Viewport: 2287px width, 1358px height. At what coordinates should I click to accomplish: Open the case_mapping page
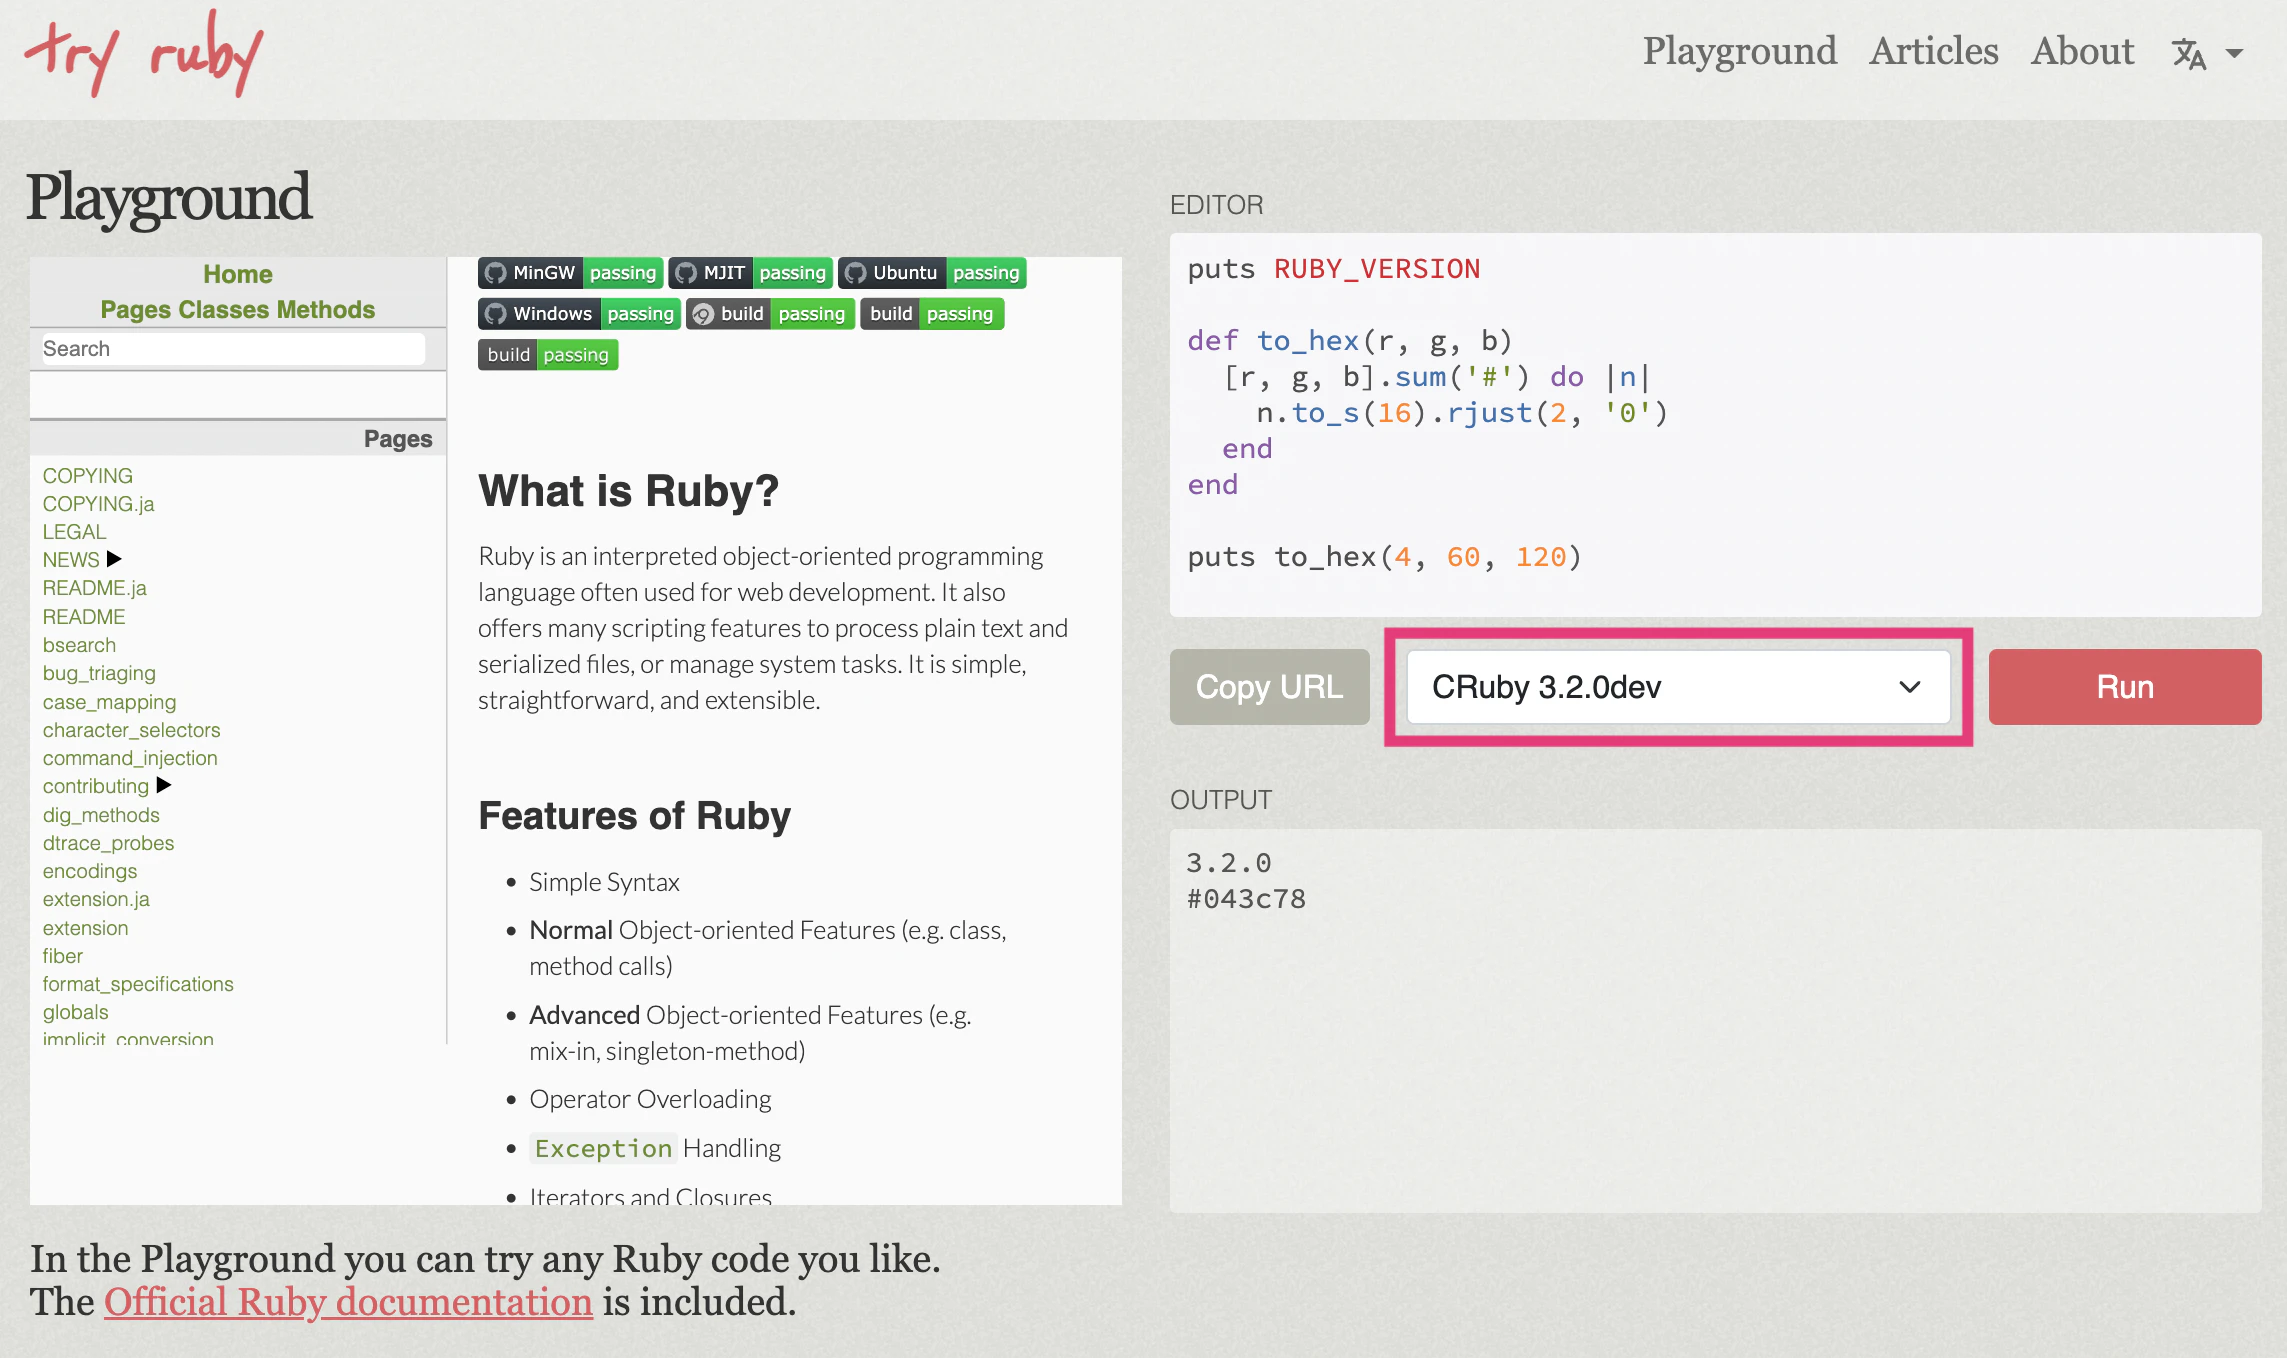click(109, 702)
